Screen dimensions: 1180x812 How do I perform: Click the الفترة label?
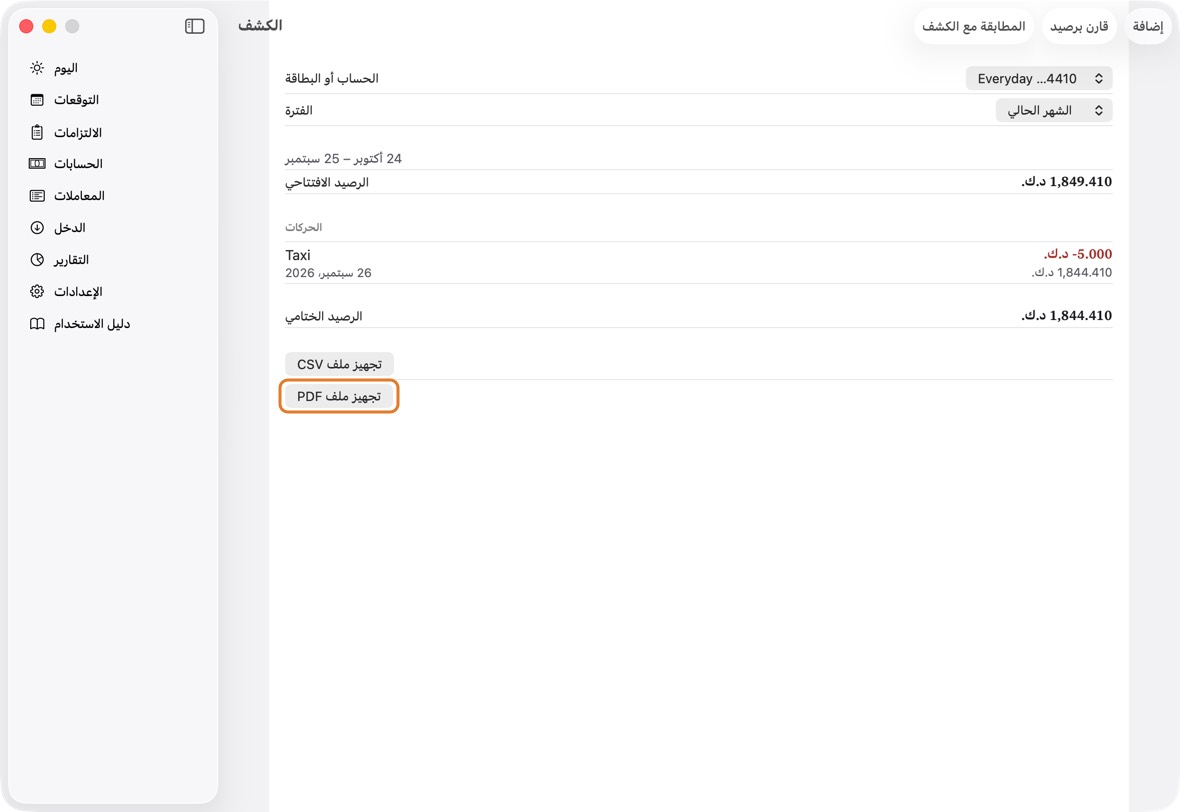[299, 111]
